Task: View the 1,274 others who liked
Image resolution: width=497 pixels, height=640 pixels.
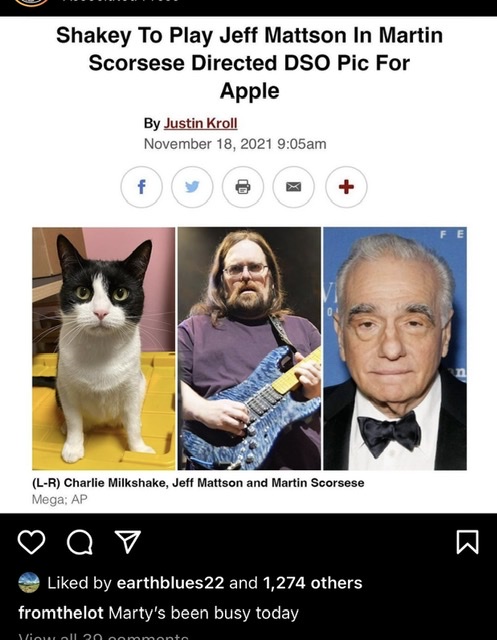Action: point(313,582)
